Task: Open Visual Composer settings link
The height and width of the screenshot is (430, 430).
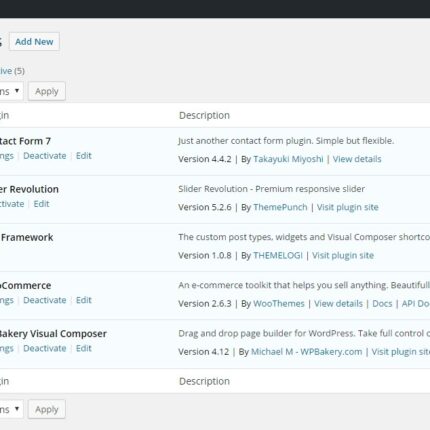Action: (7, 349)
